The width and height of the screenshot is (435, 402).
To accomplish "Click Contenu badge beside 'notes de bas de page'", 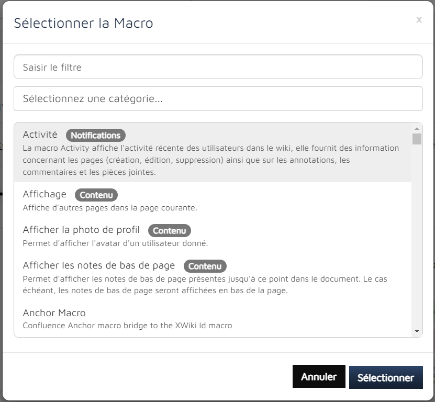I will (x=205, y=266).
